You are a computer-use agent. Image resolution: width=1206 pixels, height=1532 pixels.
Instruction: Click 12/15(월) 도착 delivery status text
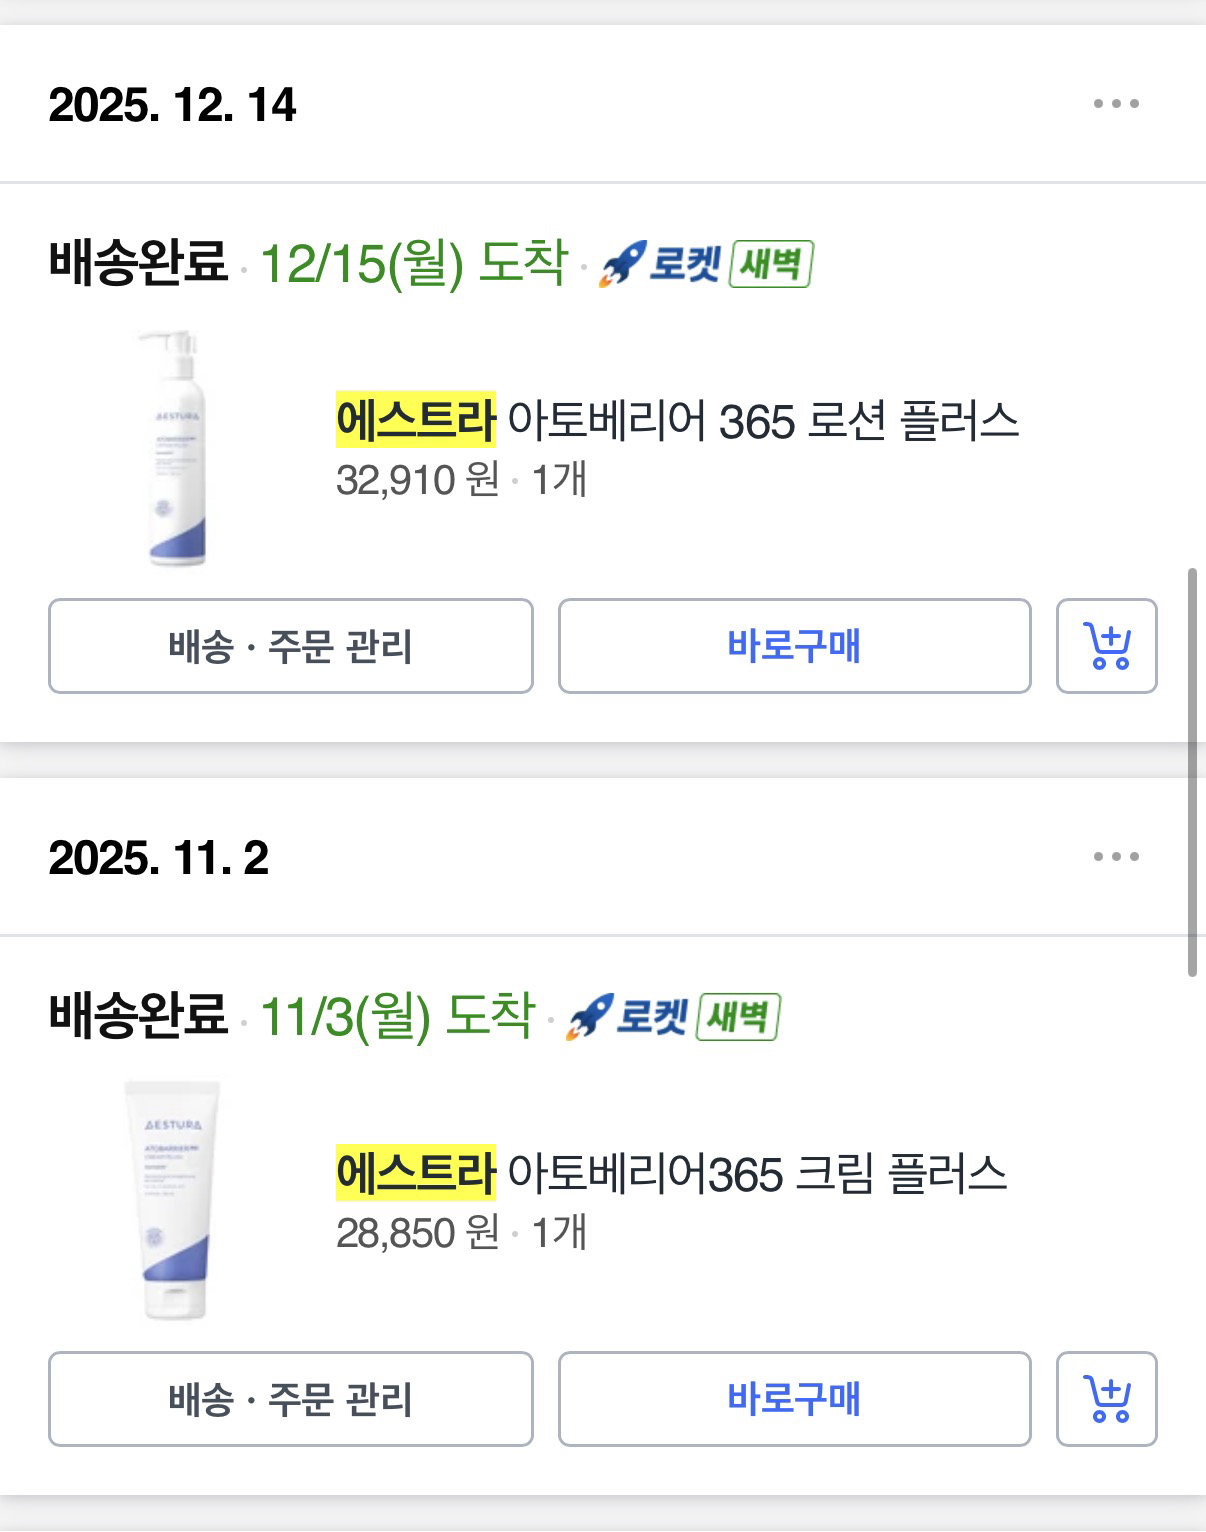[x=414, y=263]
